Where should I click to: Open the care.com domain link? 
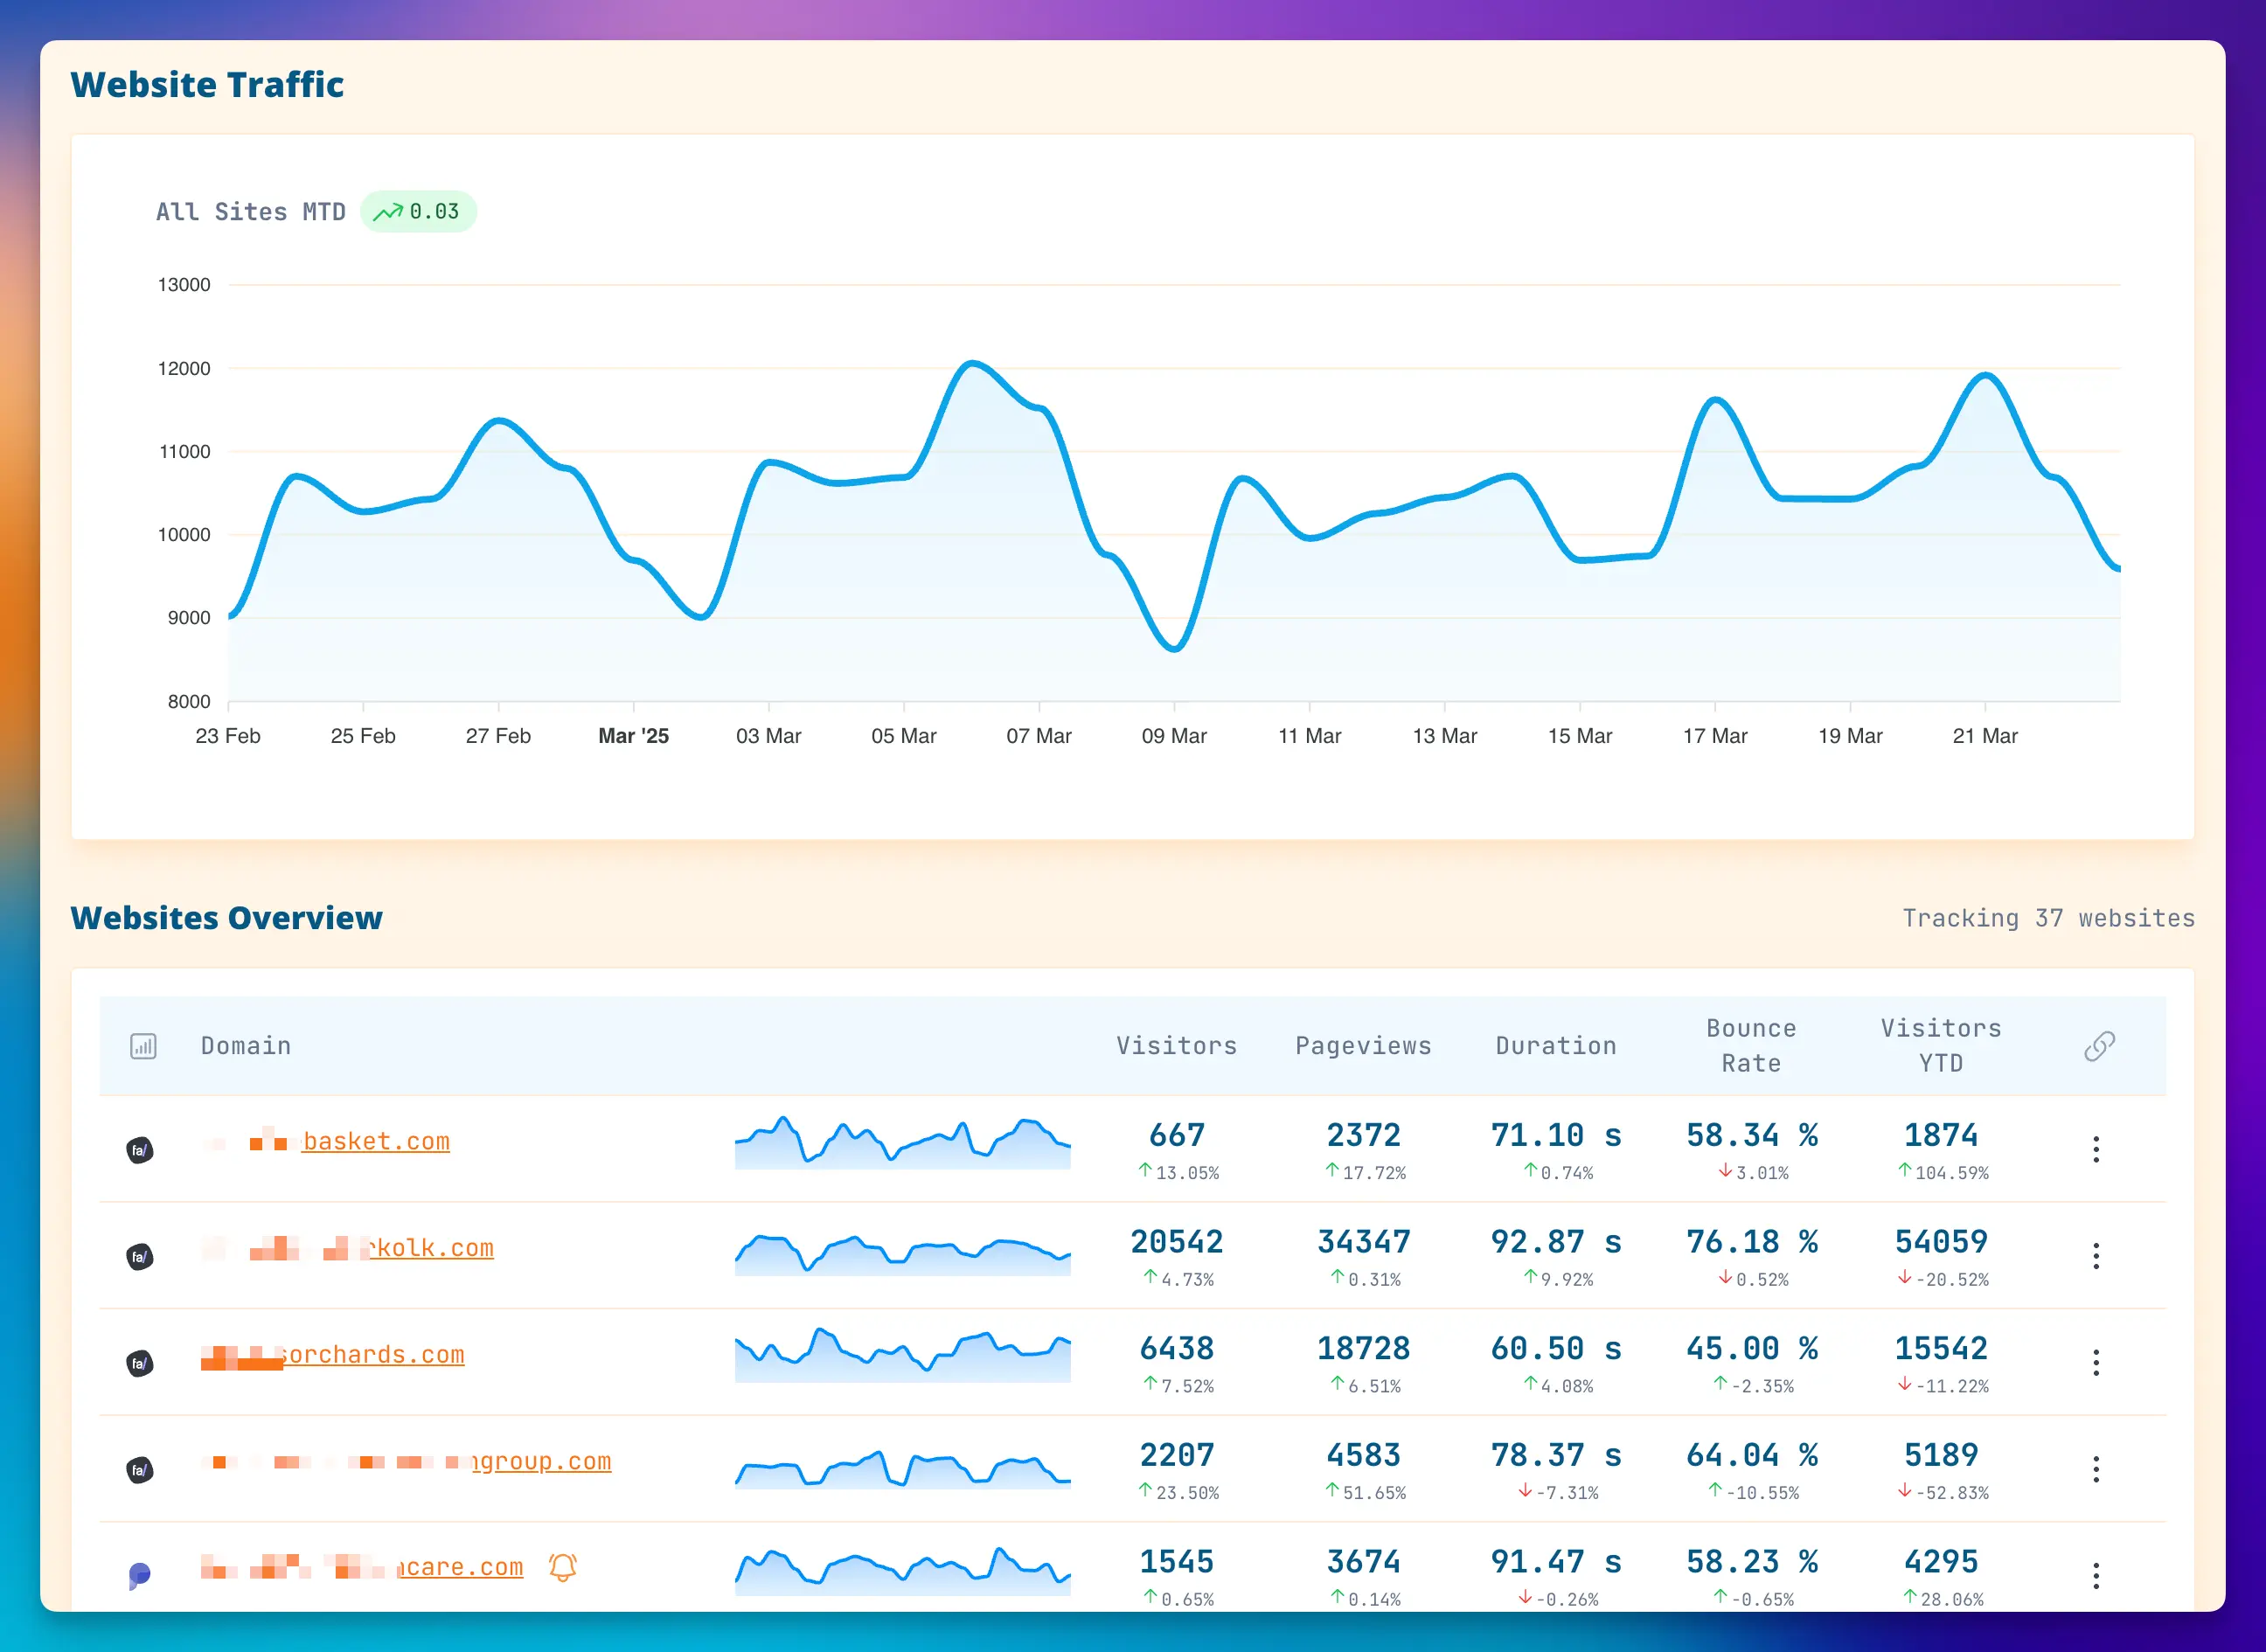click(461, 1567)
